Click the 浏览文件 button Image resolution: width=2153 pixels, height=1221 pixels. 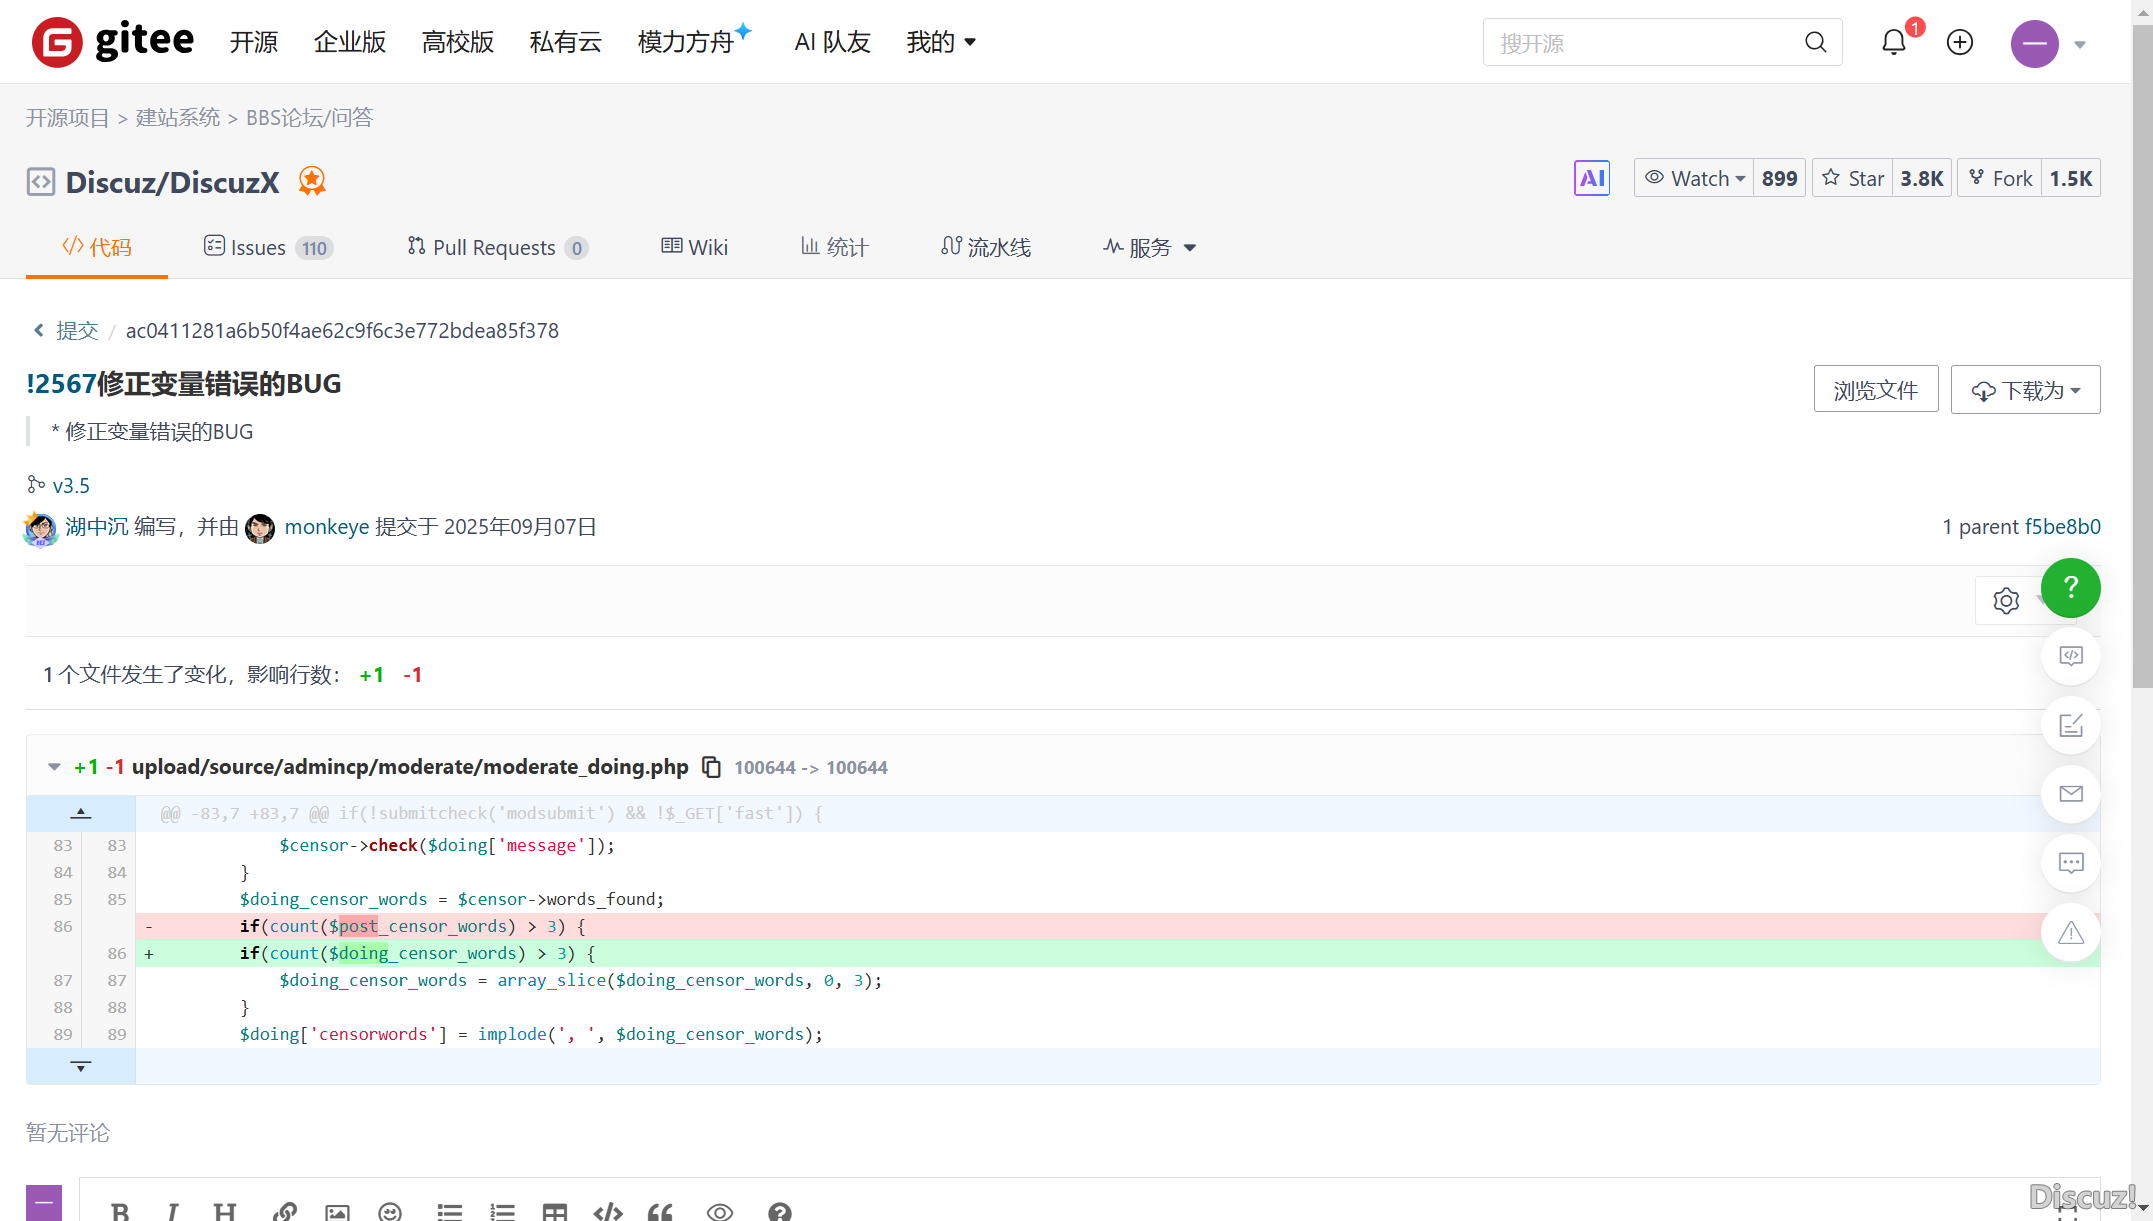point(1875,390)
